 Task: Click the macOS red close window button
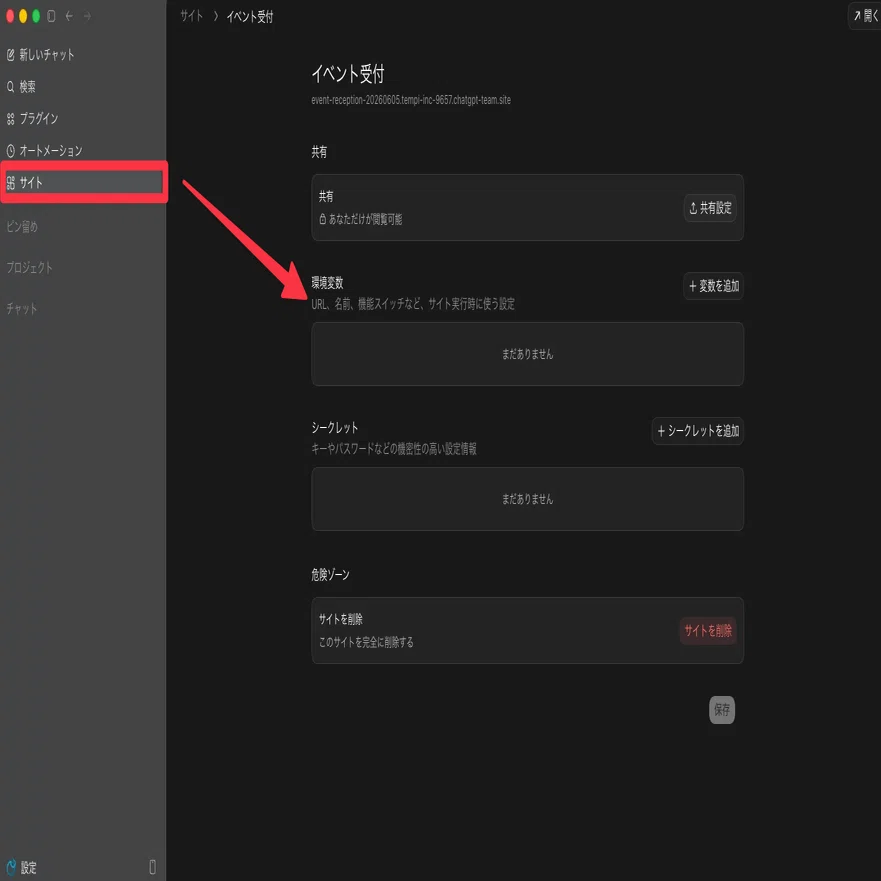click(10, 16)
